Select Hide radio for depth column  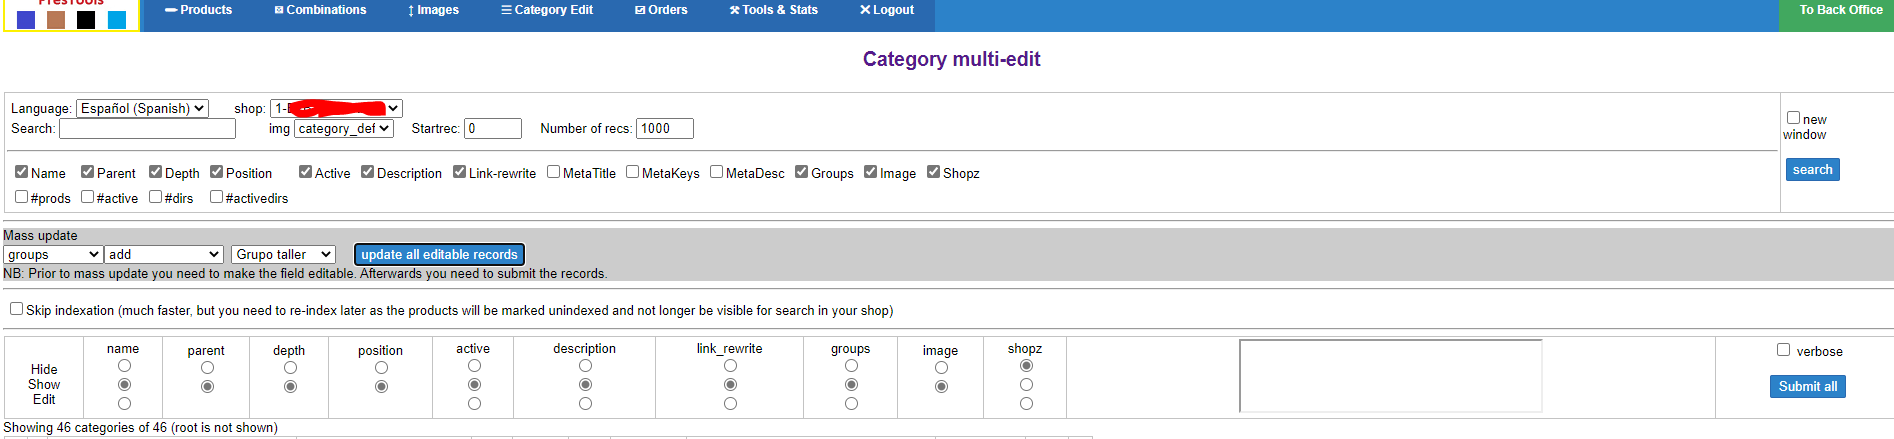(290, 368)
